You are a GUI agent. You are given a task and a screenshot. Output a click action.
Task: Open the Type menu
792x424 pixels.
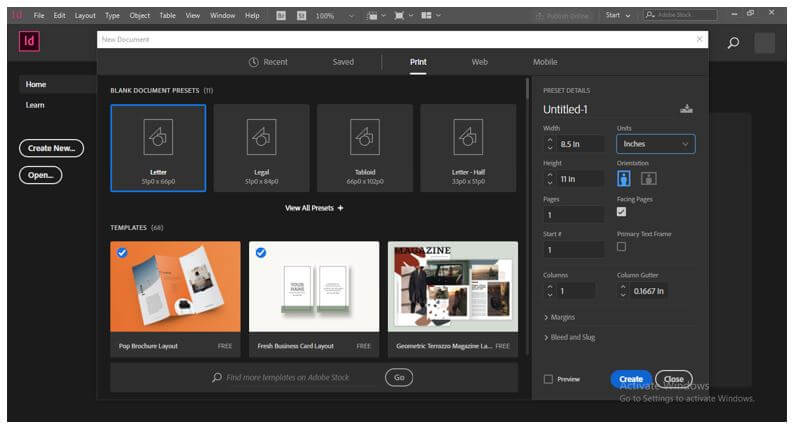112,16
